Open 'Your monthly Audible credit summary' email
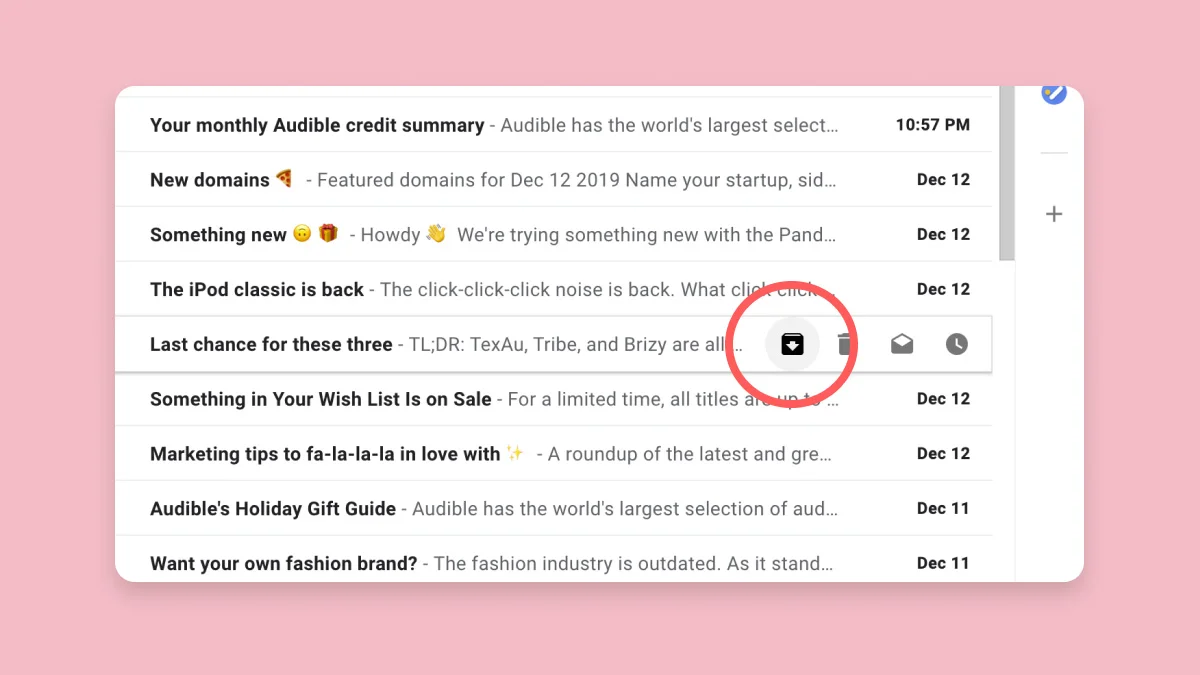The width and height of the screenshot is (1200, 675). 317,125
